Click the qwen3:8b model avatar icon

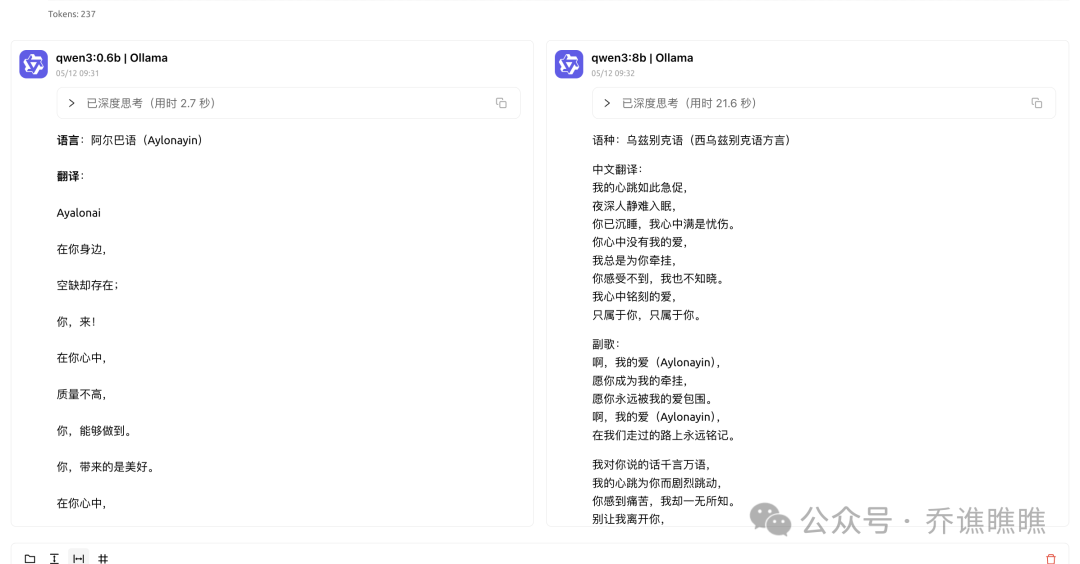point(569,64)
